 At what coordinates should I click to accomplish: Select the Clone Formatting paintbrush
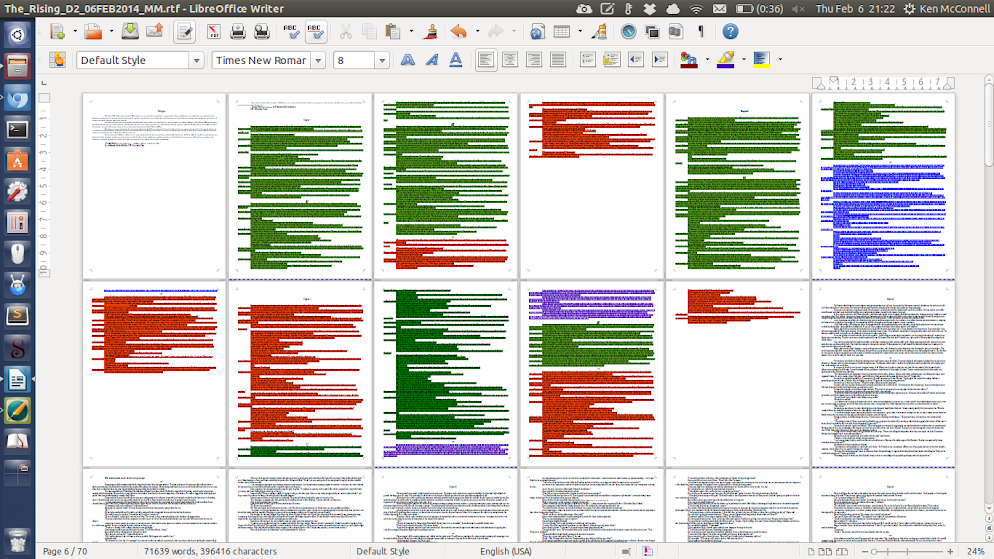coord(432,32)
